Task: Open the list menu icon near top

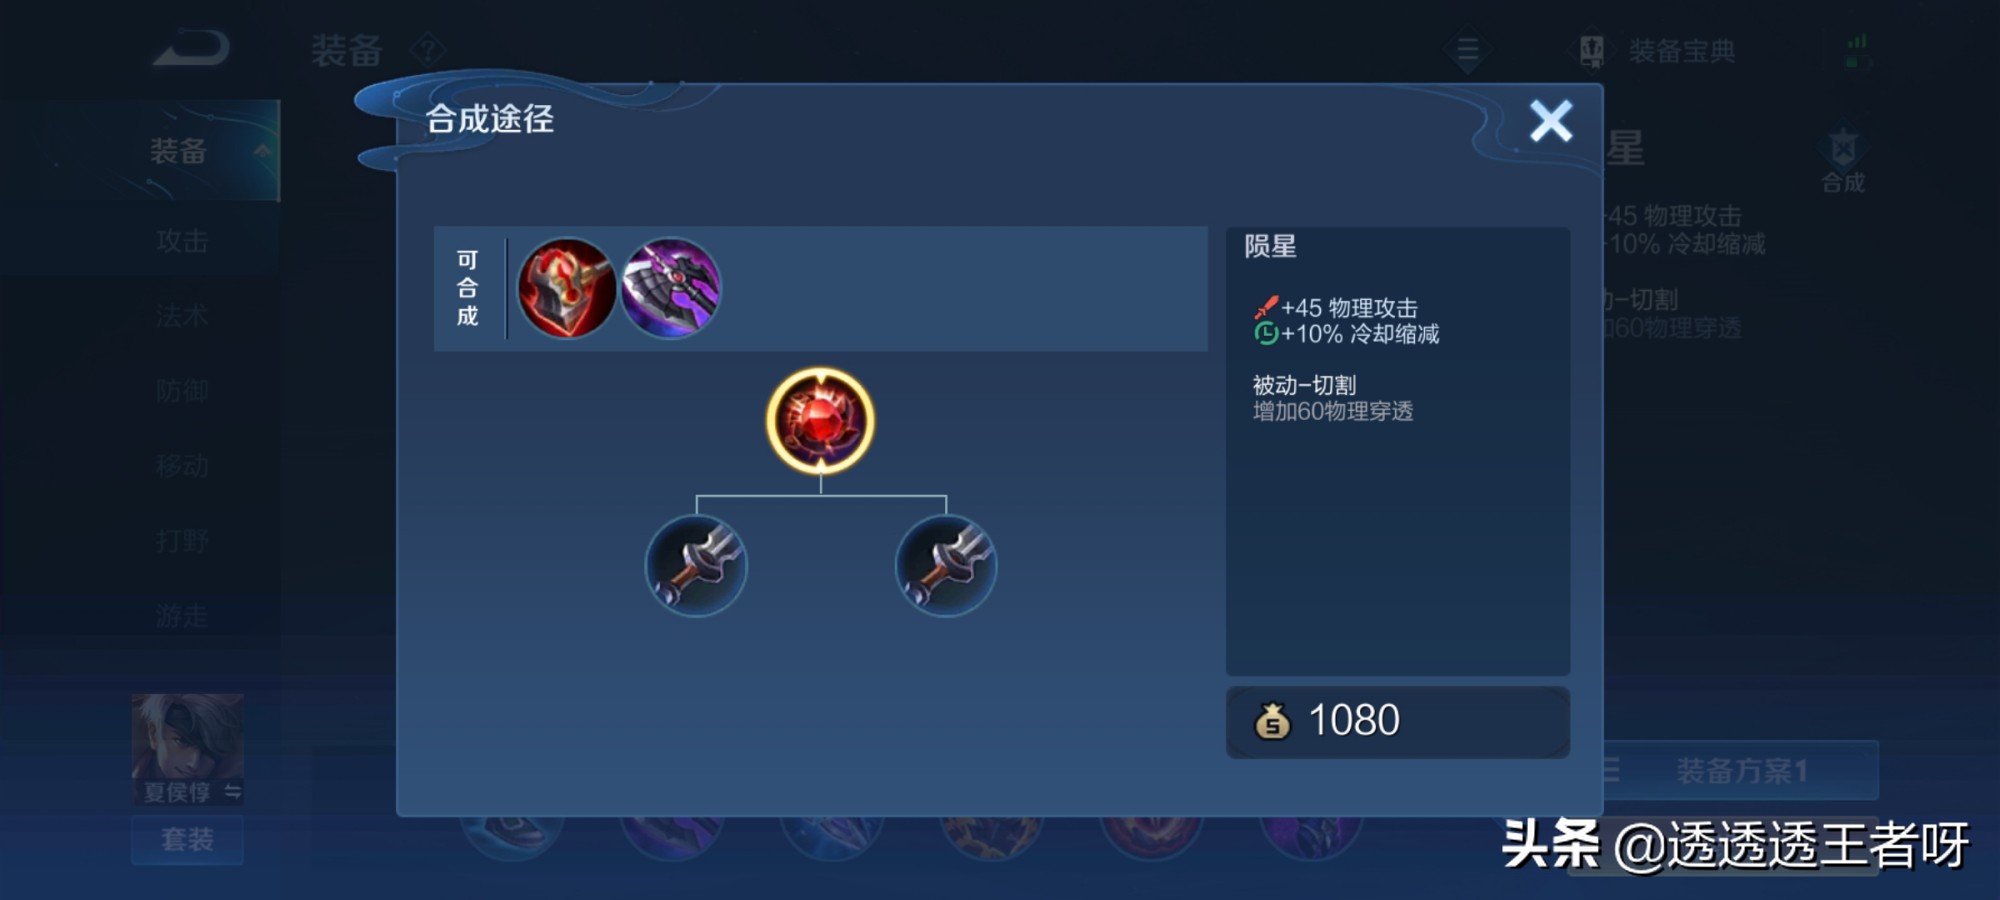Action: click(x=1468, y=50)
